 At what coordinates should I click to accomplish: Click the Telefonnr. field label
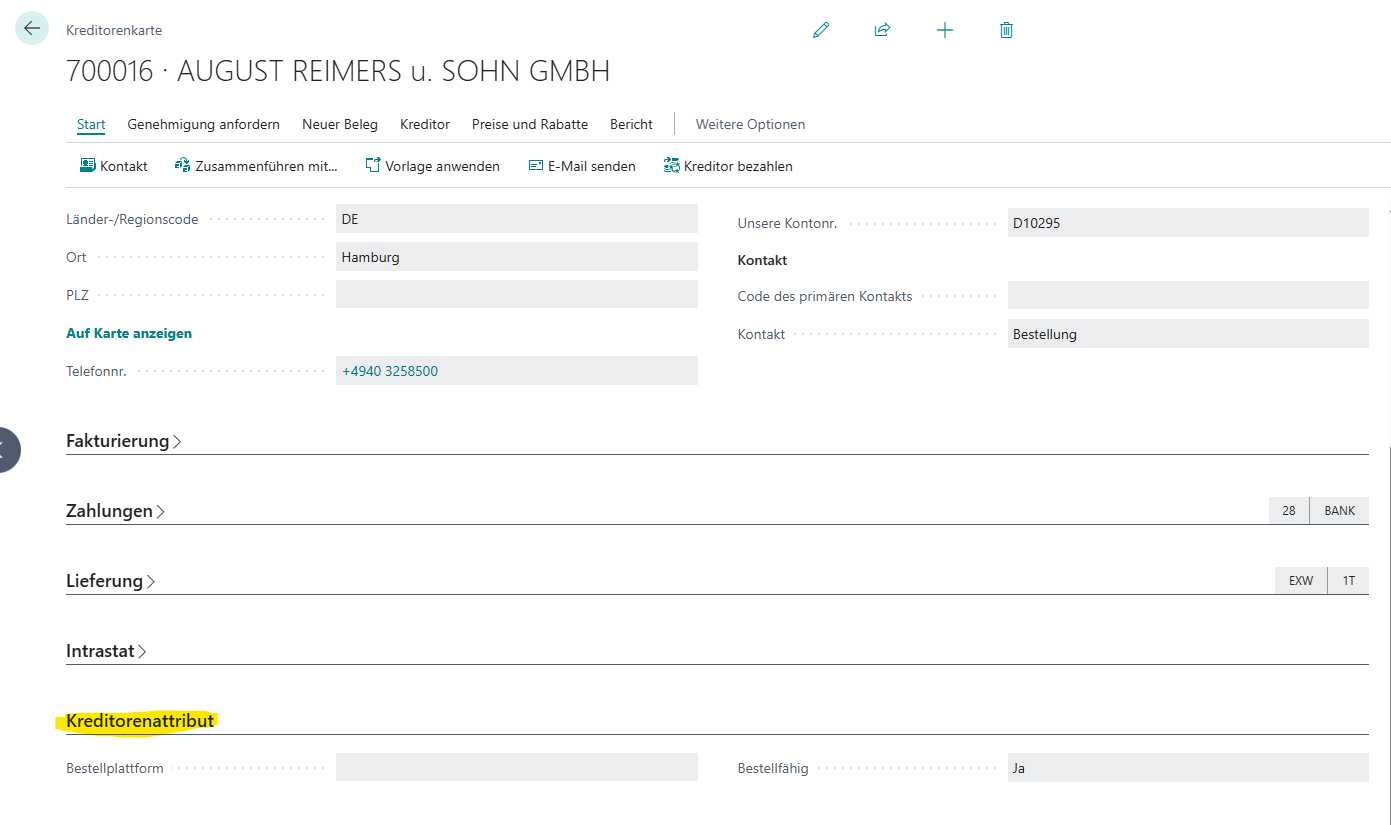click(97, 371)
